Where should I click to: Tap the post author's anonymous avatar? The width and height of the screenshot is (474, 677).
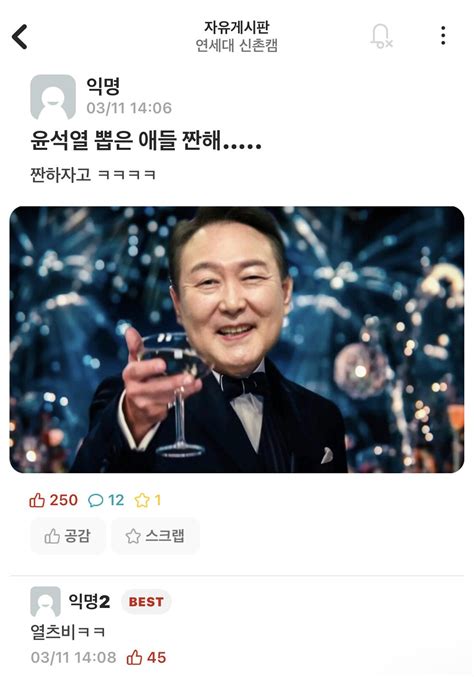53,97
